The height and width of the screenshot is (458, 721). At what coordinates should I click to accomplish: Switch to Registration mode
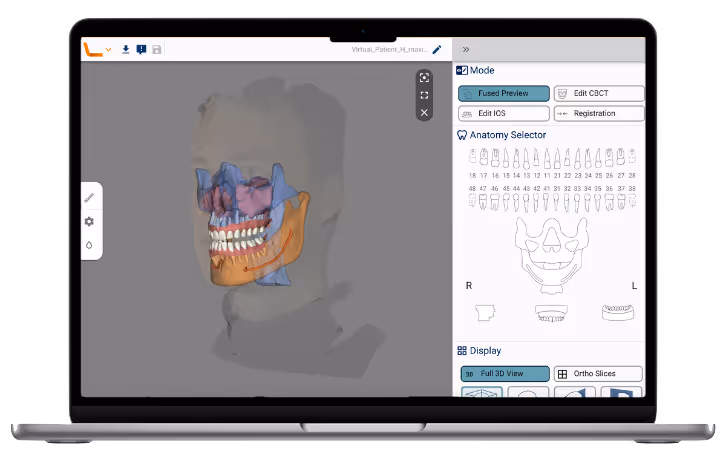(x=599, y=113)
